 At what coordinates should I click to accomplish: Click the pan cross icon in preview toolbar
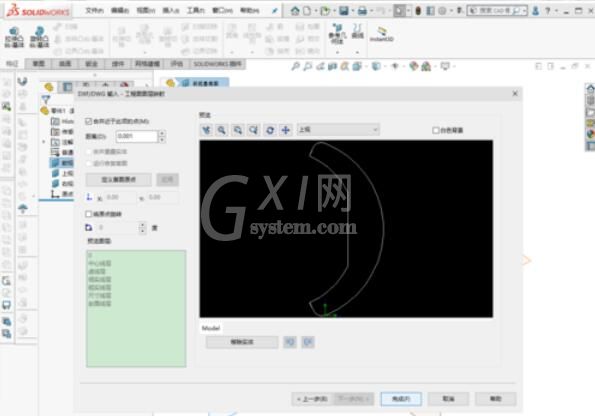click(x=285, y=130)
